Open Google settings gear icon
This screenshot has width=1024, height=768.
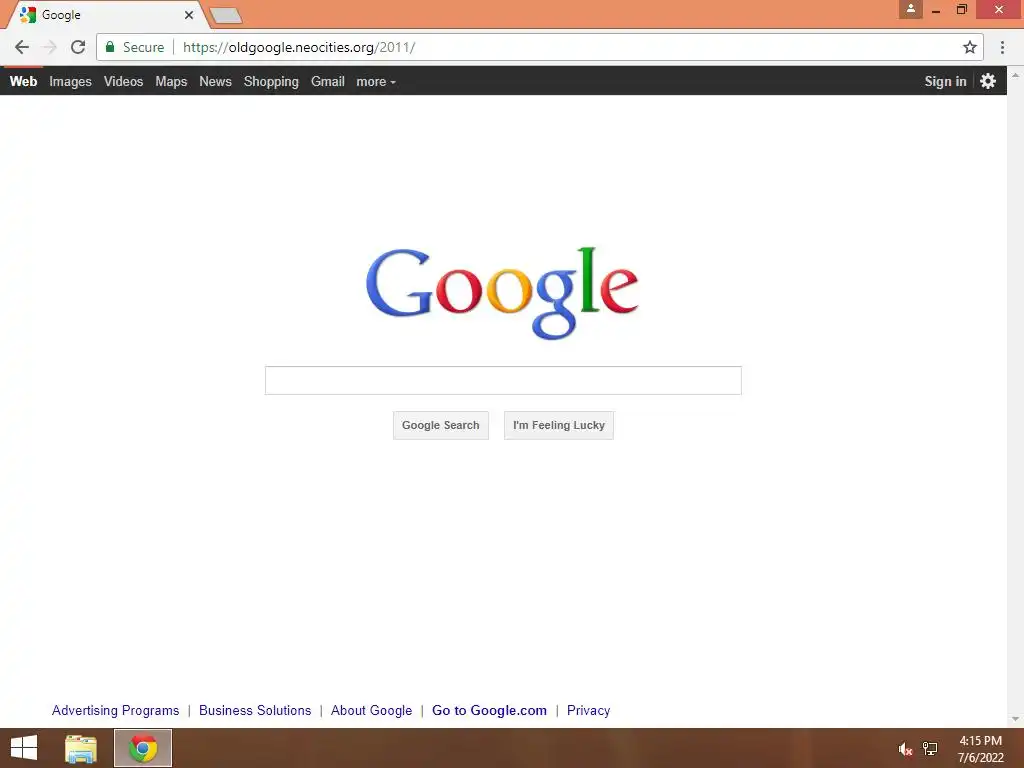pos(988,81)
